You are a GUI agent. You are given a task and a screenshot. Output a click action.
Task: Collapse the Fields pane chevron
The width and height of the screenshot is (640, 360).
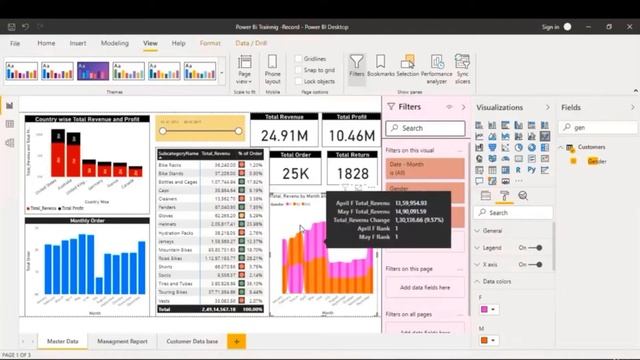633,107
